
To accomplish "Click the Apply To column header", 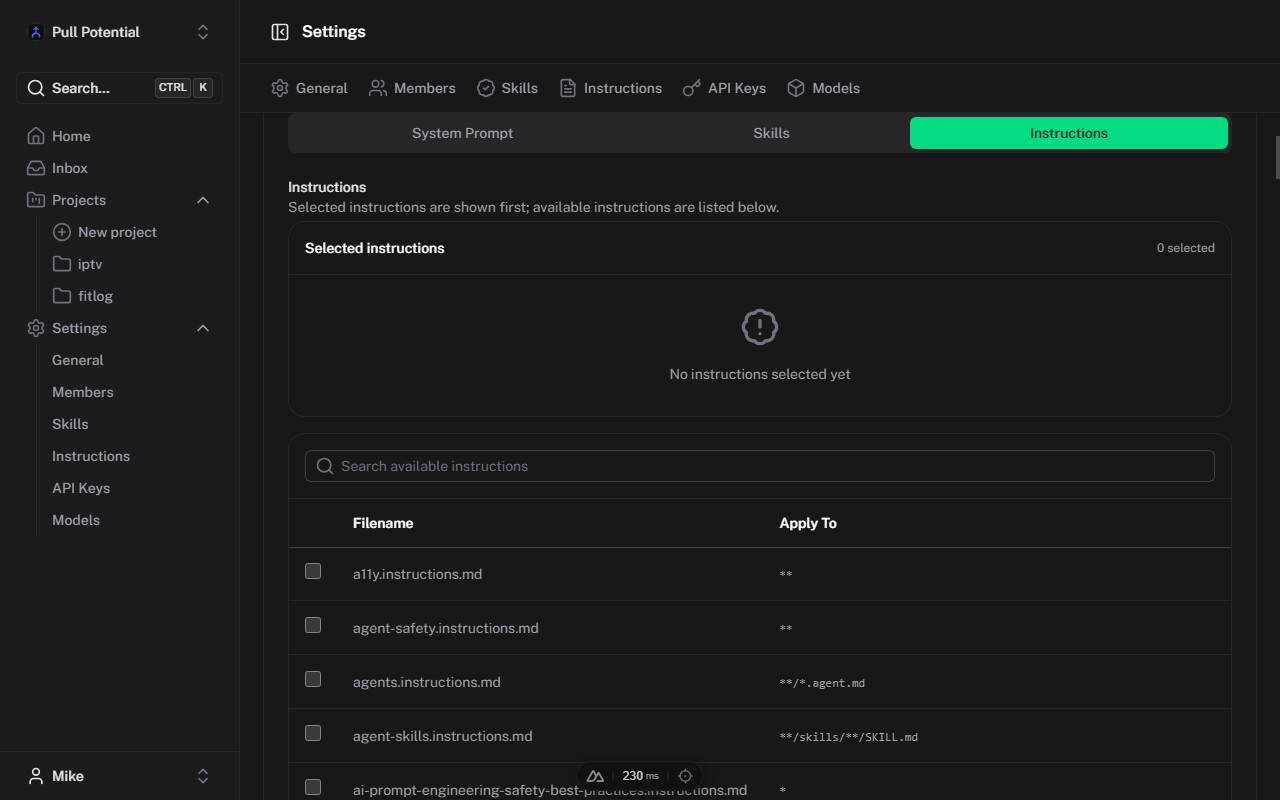I will click(808, 523).
